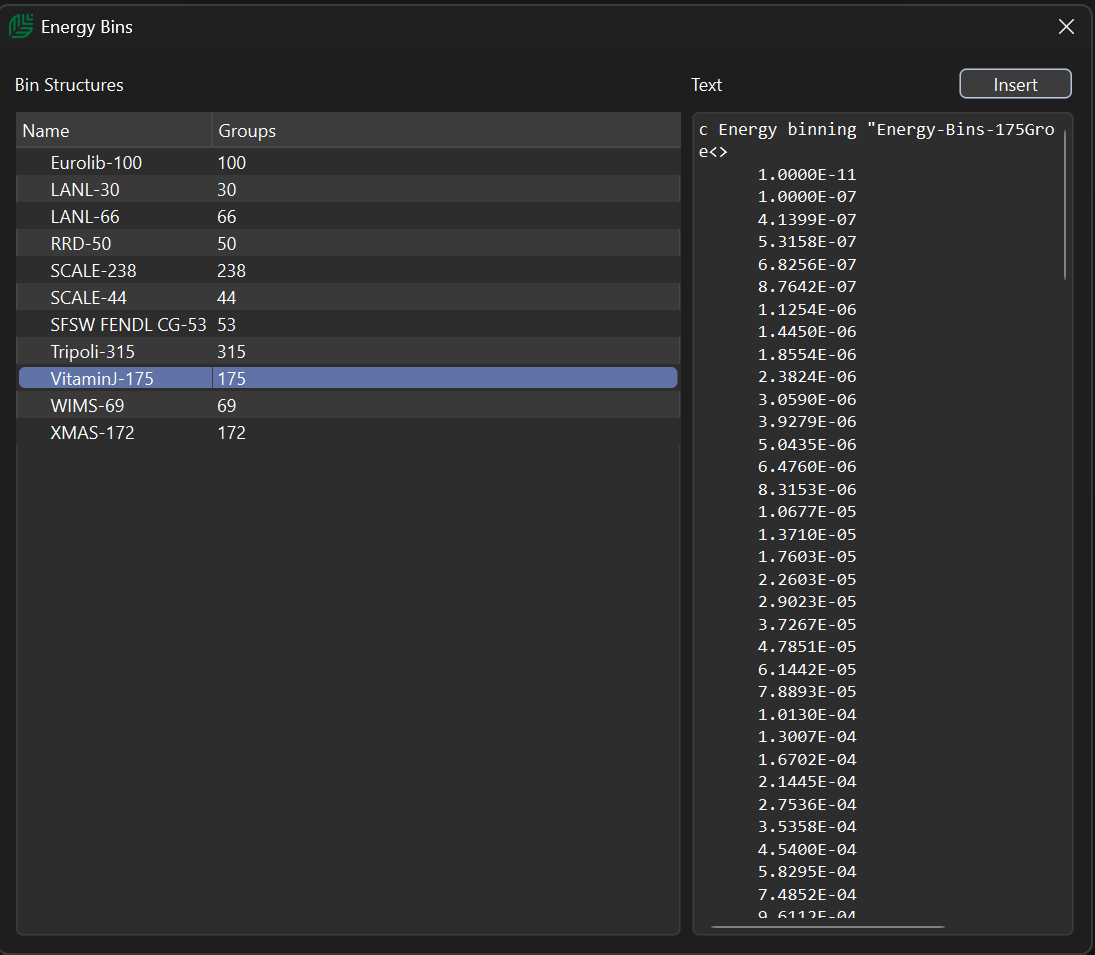Select the XMAS-172 row
This screenshot has height=955, width=1095.
(348, 433)
